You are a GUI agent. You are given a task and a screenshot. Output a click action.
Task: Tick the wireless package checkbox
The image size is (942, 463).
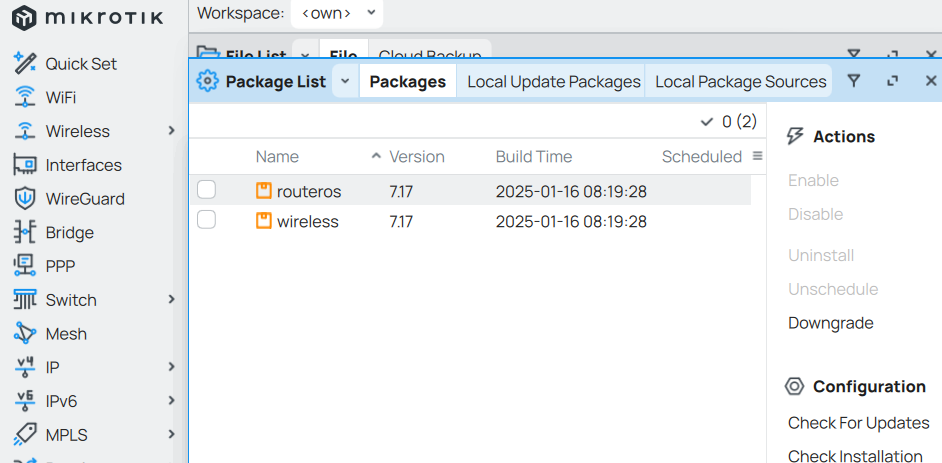click(207, 220)
